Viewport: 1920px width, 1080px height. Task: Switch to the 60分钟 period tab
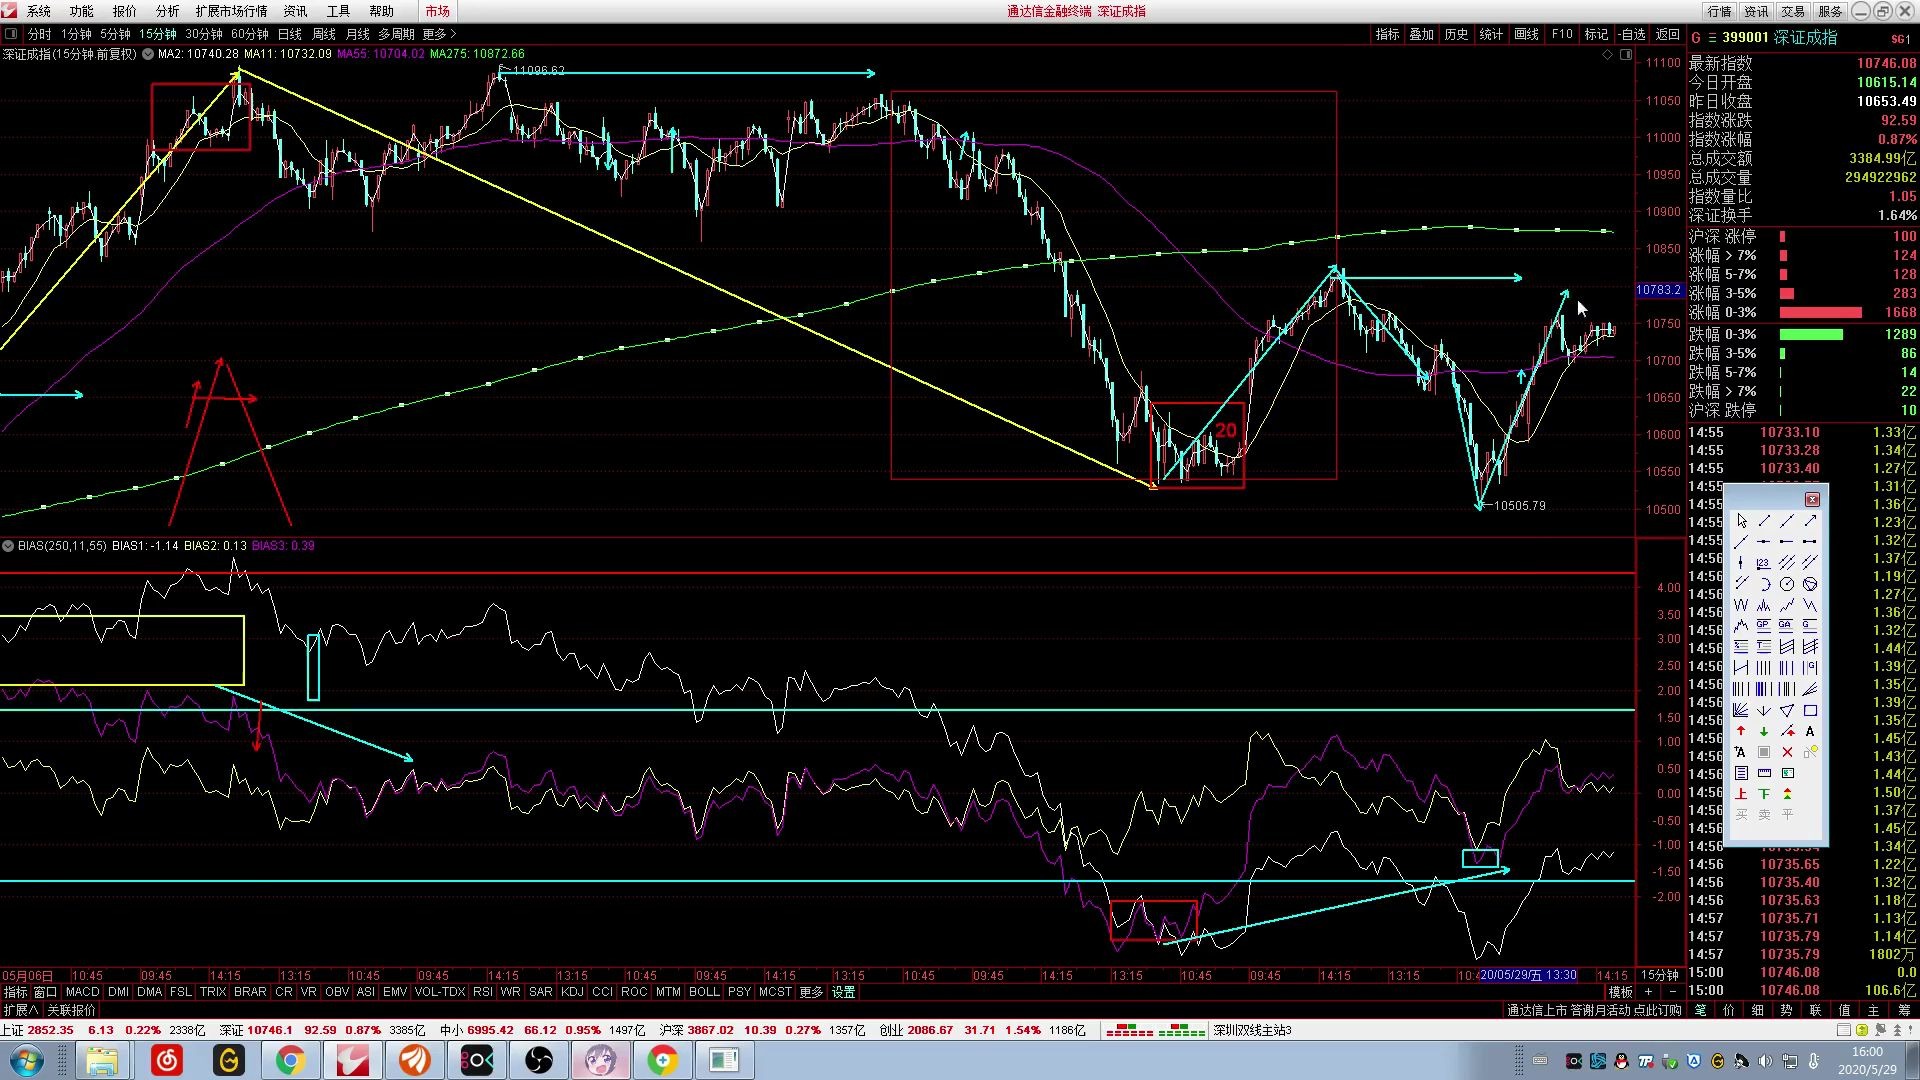pyautogui.click(x=250, y=34)
